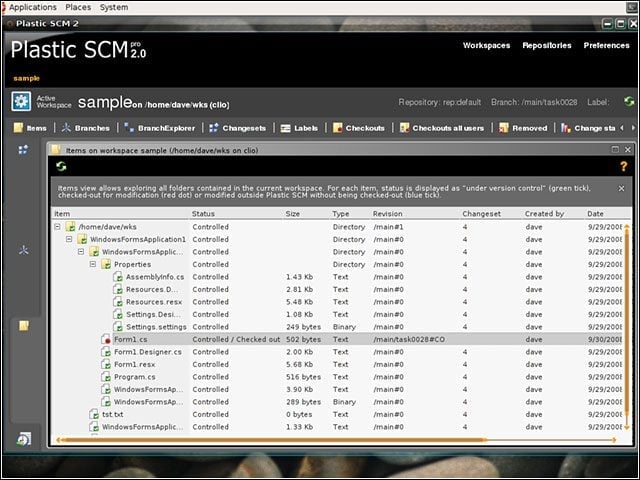The image size is (640, 480).
Task: Select the Settings.Desi... file row
Action: click(153, 314)
